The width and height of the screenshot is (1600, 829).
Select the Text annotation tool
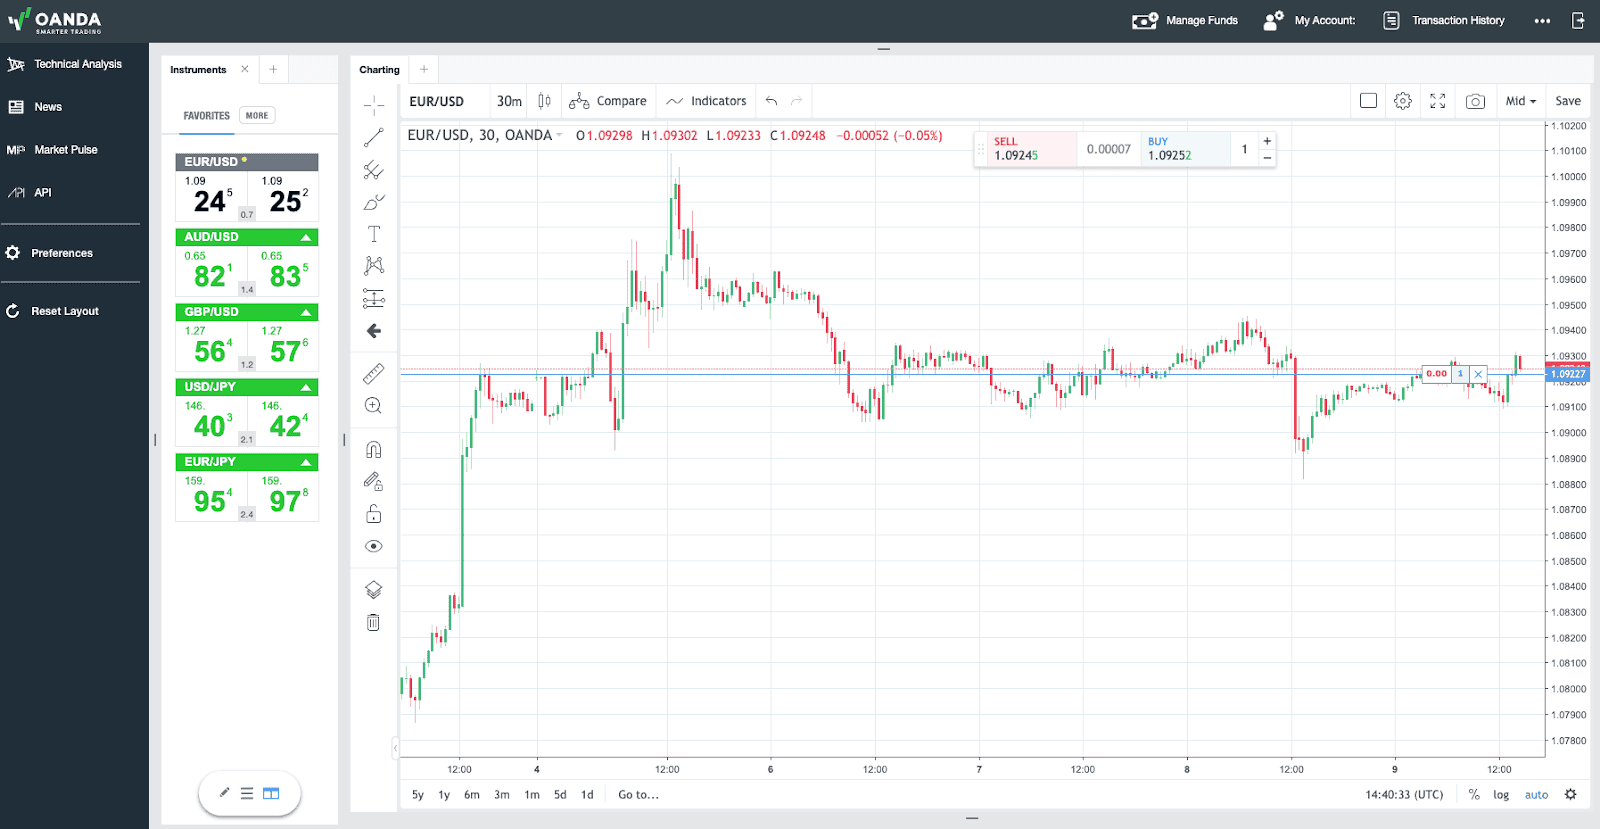tap(374, 234)
